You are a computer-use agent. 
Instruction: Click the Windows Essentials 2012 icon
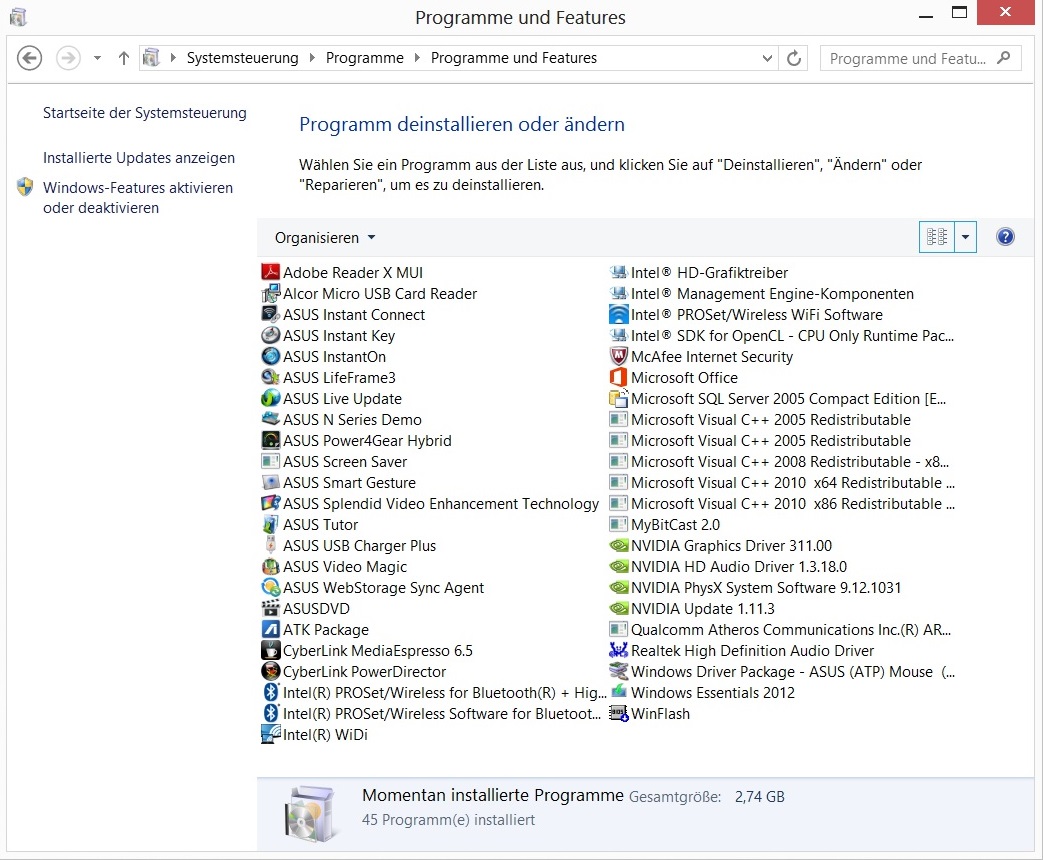pyautogui.click(x=619, y=692)
